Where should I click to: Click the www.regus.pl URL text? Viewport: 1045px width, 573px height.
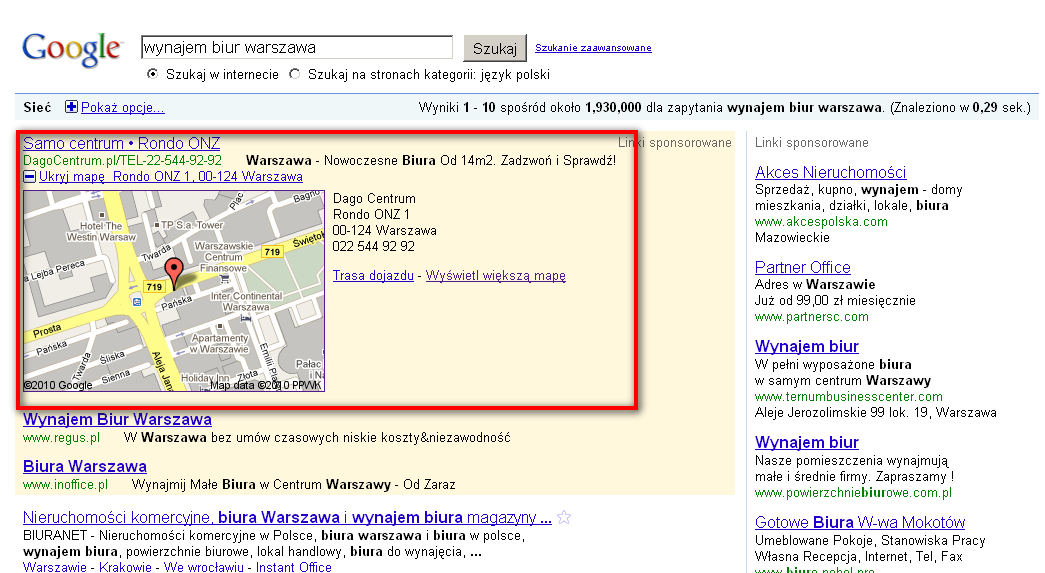tap(61, 438)
